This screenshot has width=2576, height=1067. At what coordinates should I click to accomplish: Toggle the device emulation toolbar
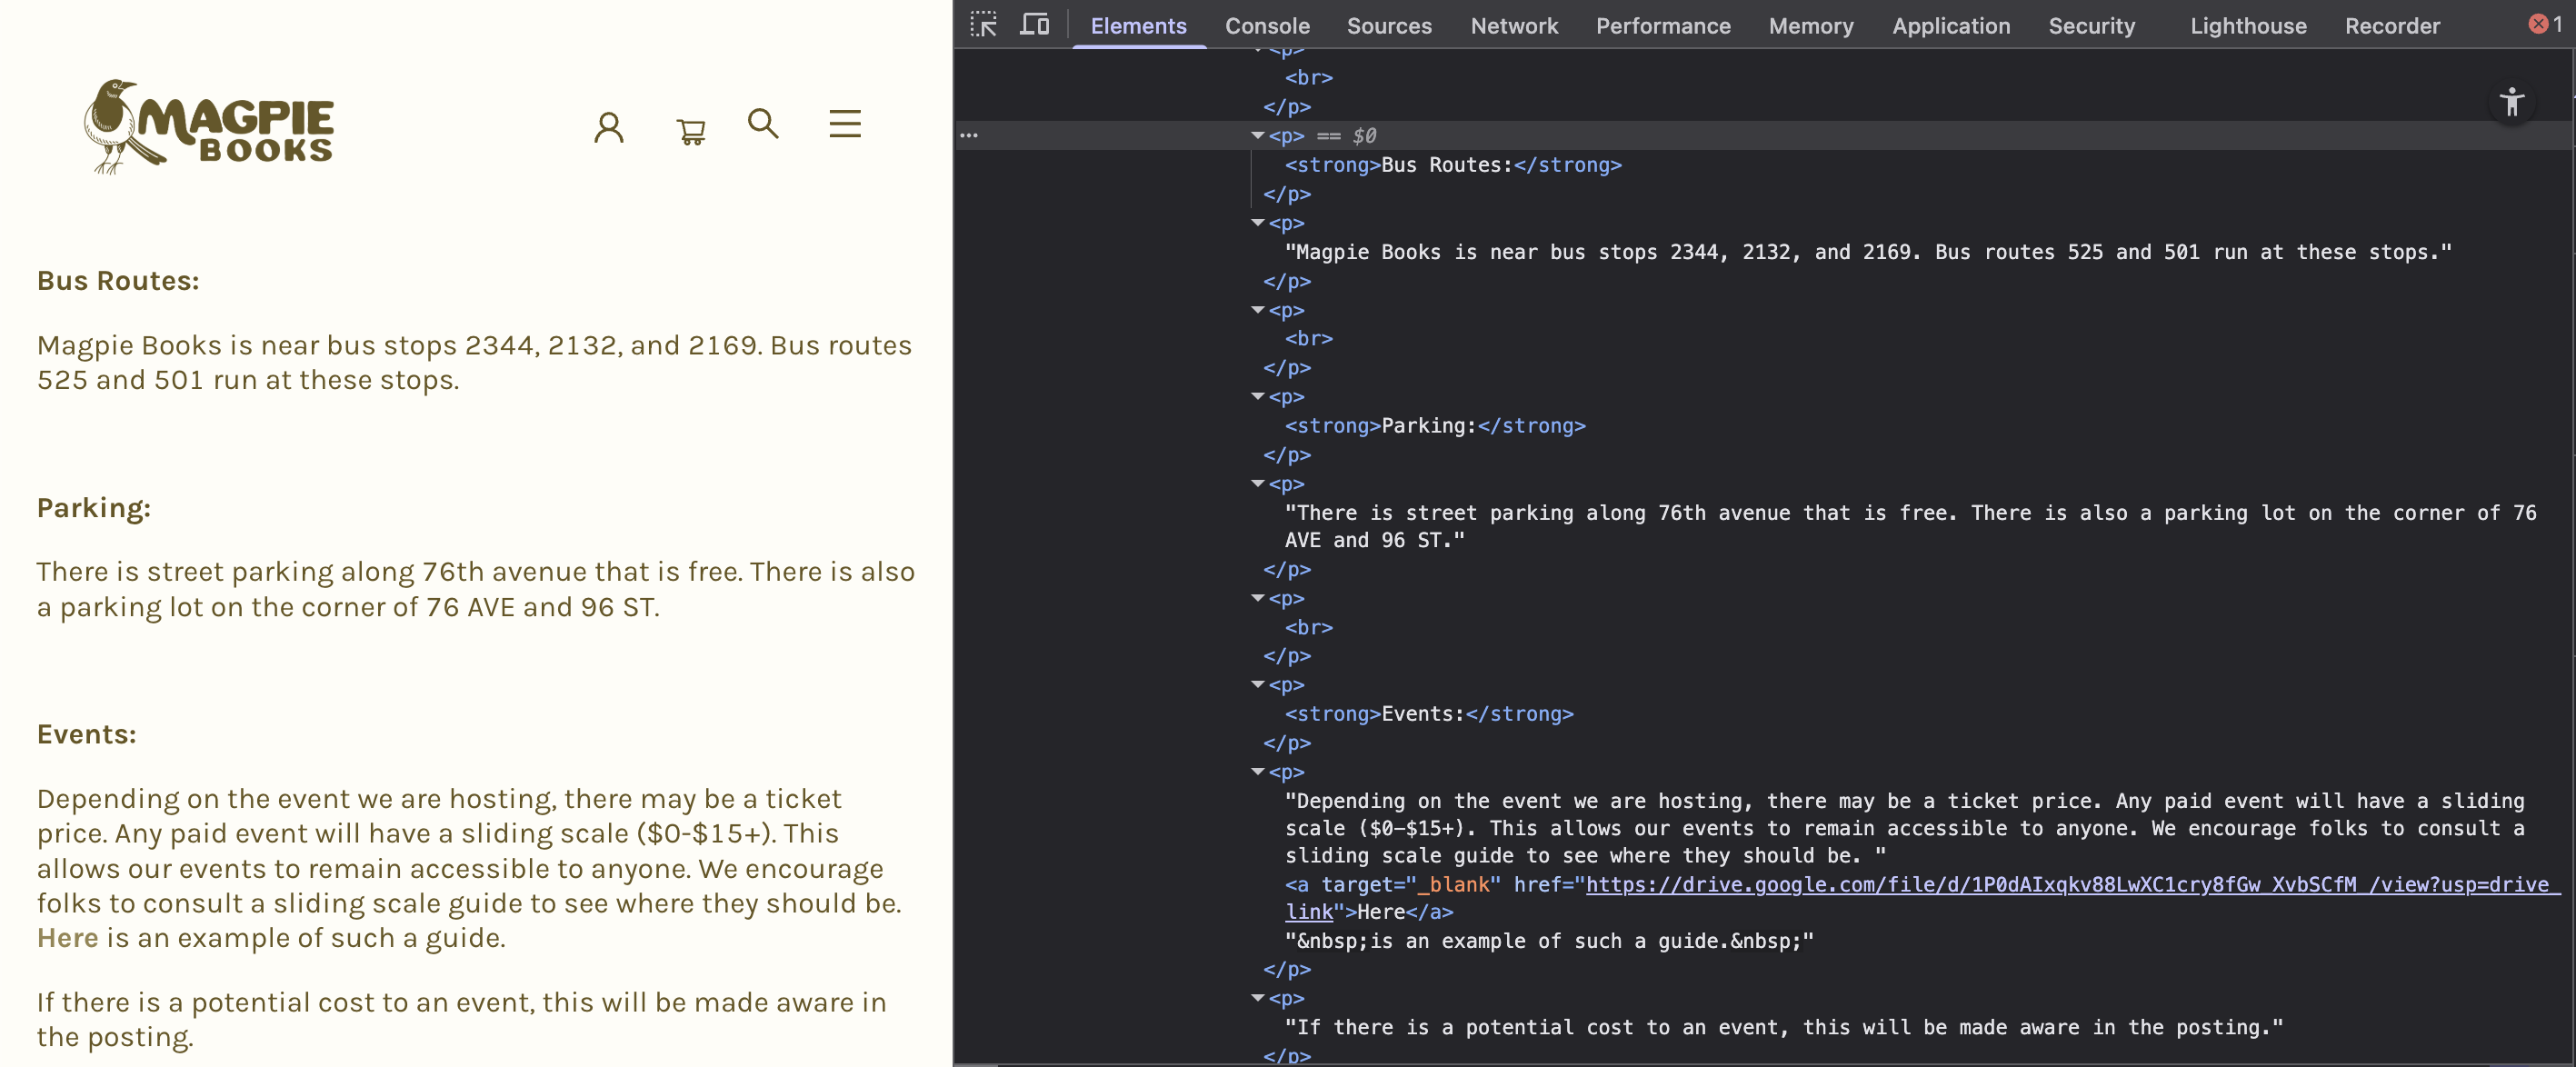point(1034,24)
